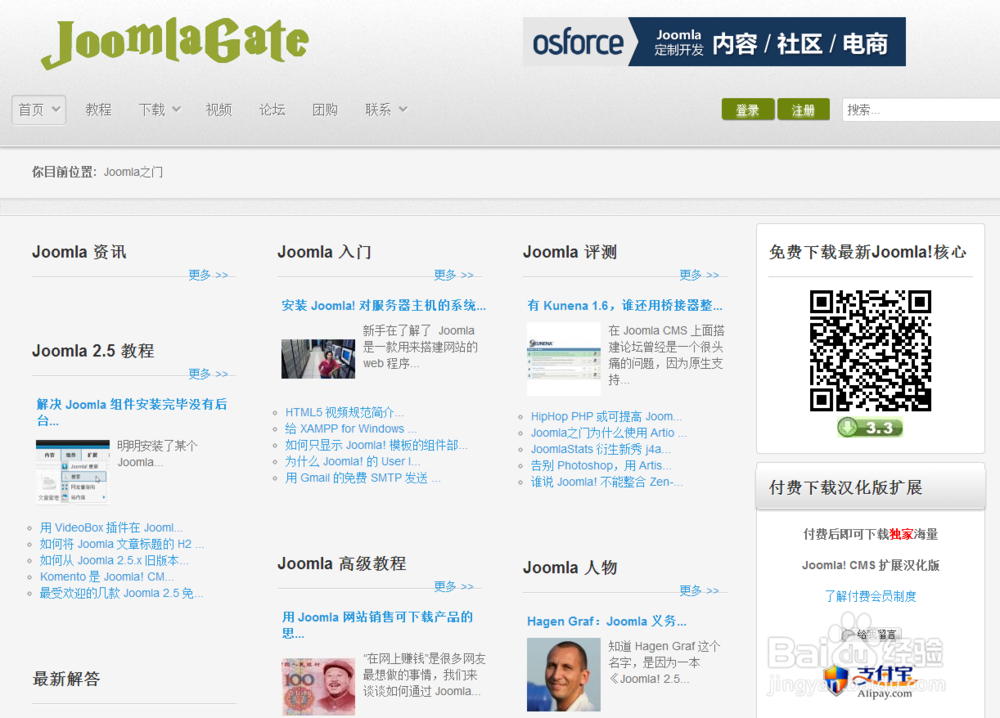Open 更多 link under Joomla 高级教程

click(x=453, y=586)
